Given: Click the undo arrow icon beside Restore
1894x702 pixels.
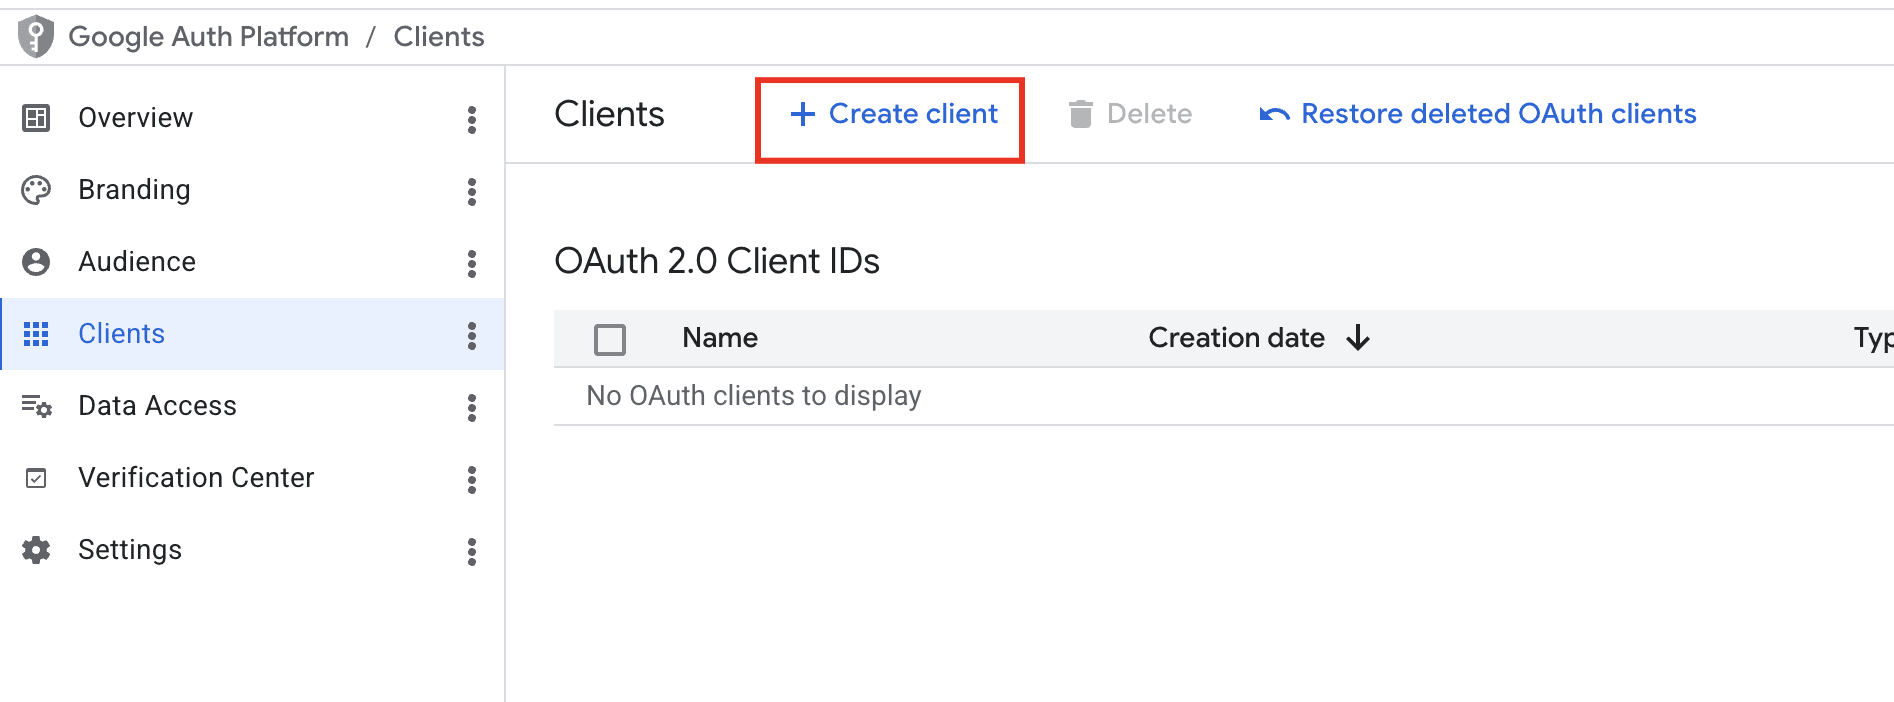Looking at the screenshot, I should [1274, 115].
